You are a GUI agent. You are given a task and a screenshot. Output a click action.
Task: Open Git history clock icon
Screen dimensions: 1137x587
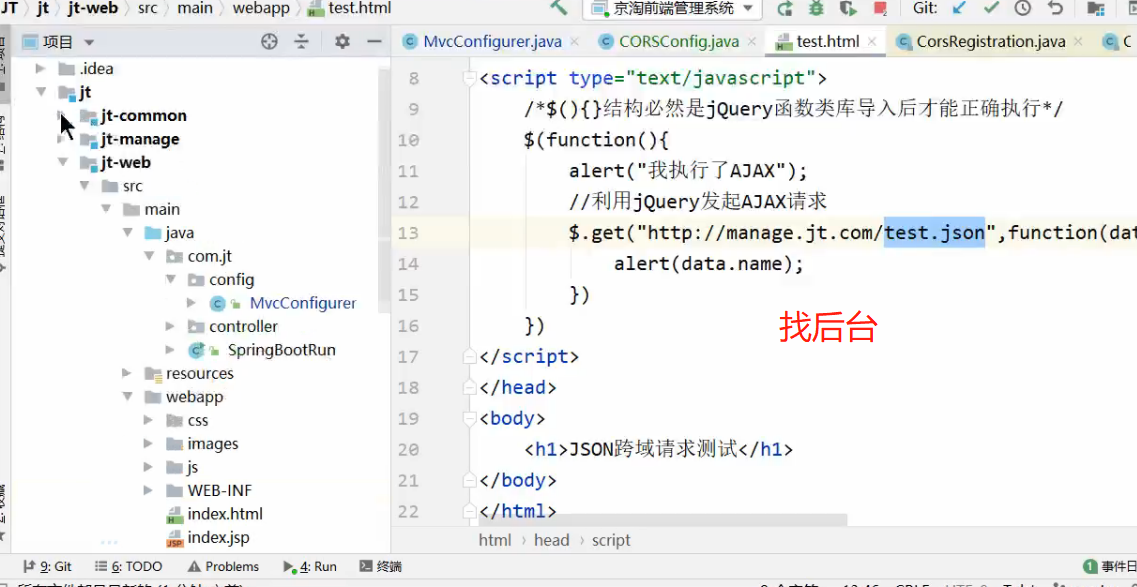click(1022, 9)
